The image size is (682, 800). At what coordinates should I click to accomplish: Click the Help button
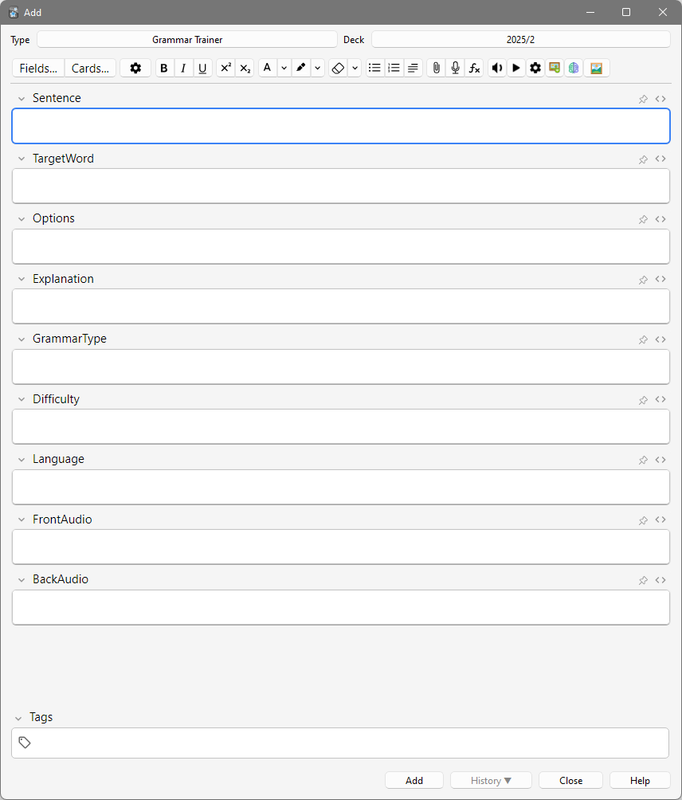click(640, 781)
